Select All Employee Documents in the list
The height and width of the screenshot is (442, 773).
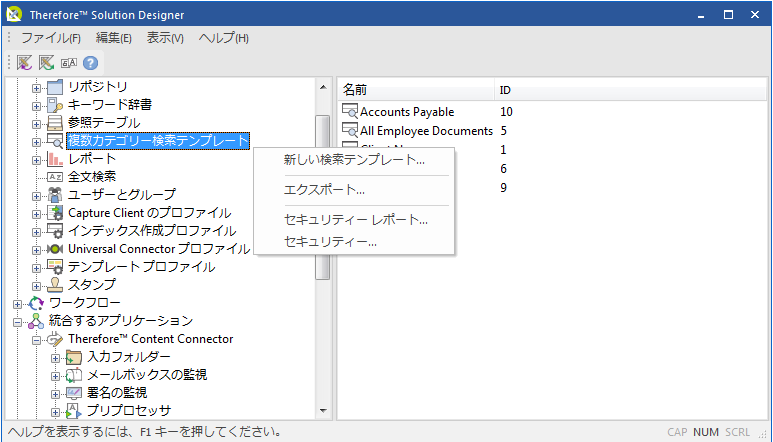click(426, 130)
